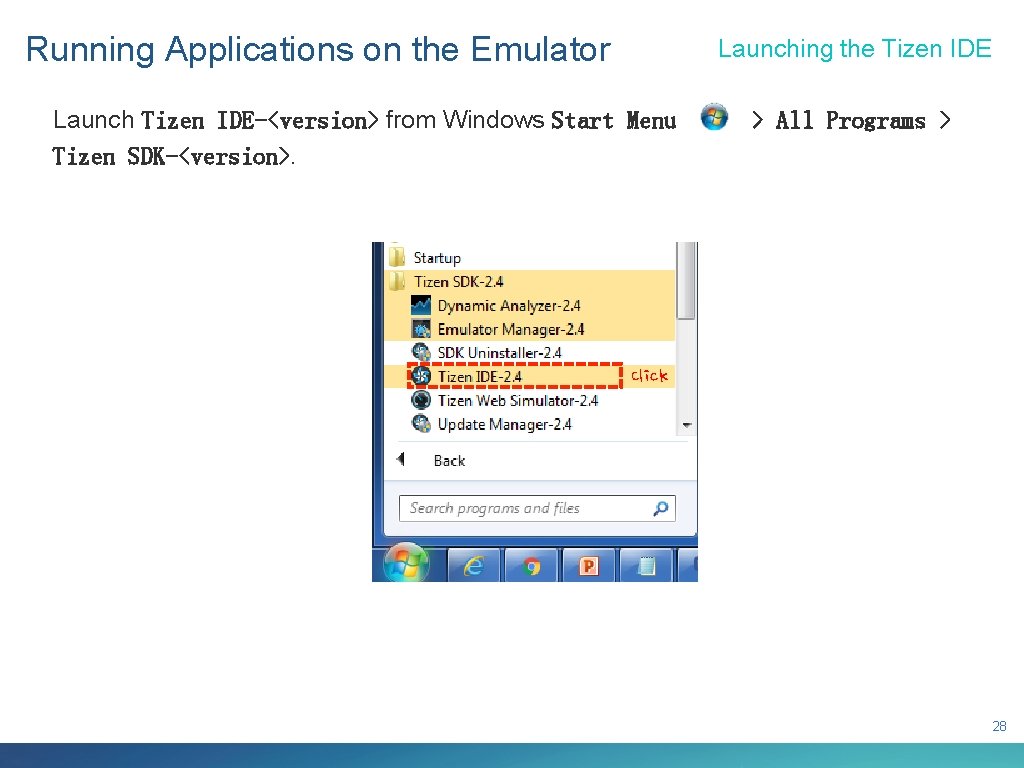Screen dimensions: 1024x768
Task: Click the magnifier search icon
Action: click(x=660, y=508)
